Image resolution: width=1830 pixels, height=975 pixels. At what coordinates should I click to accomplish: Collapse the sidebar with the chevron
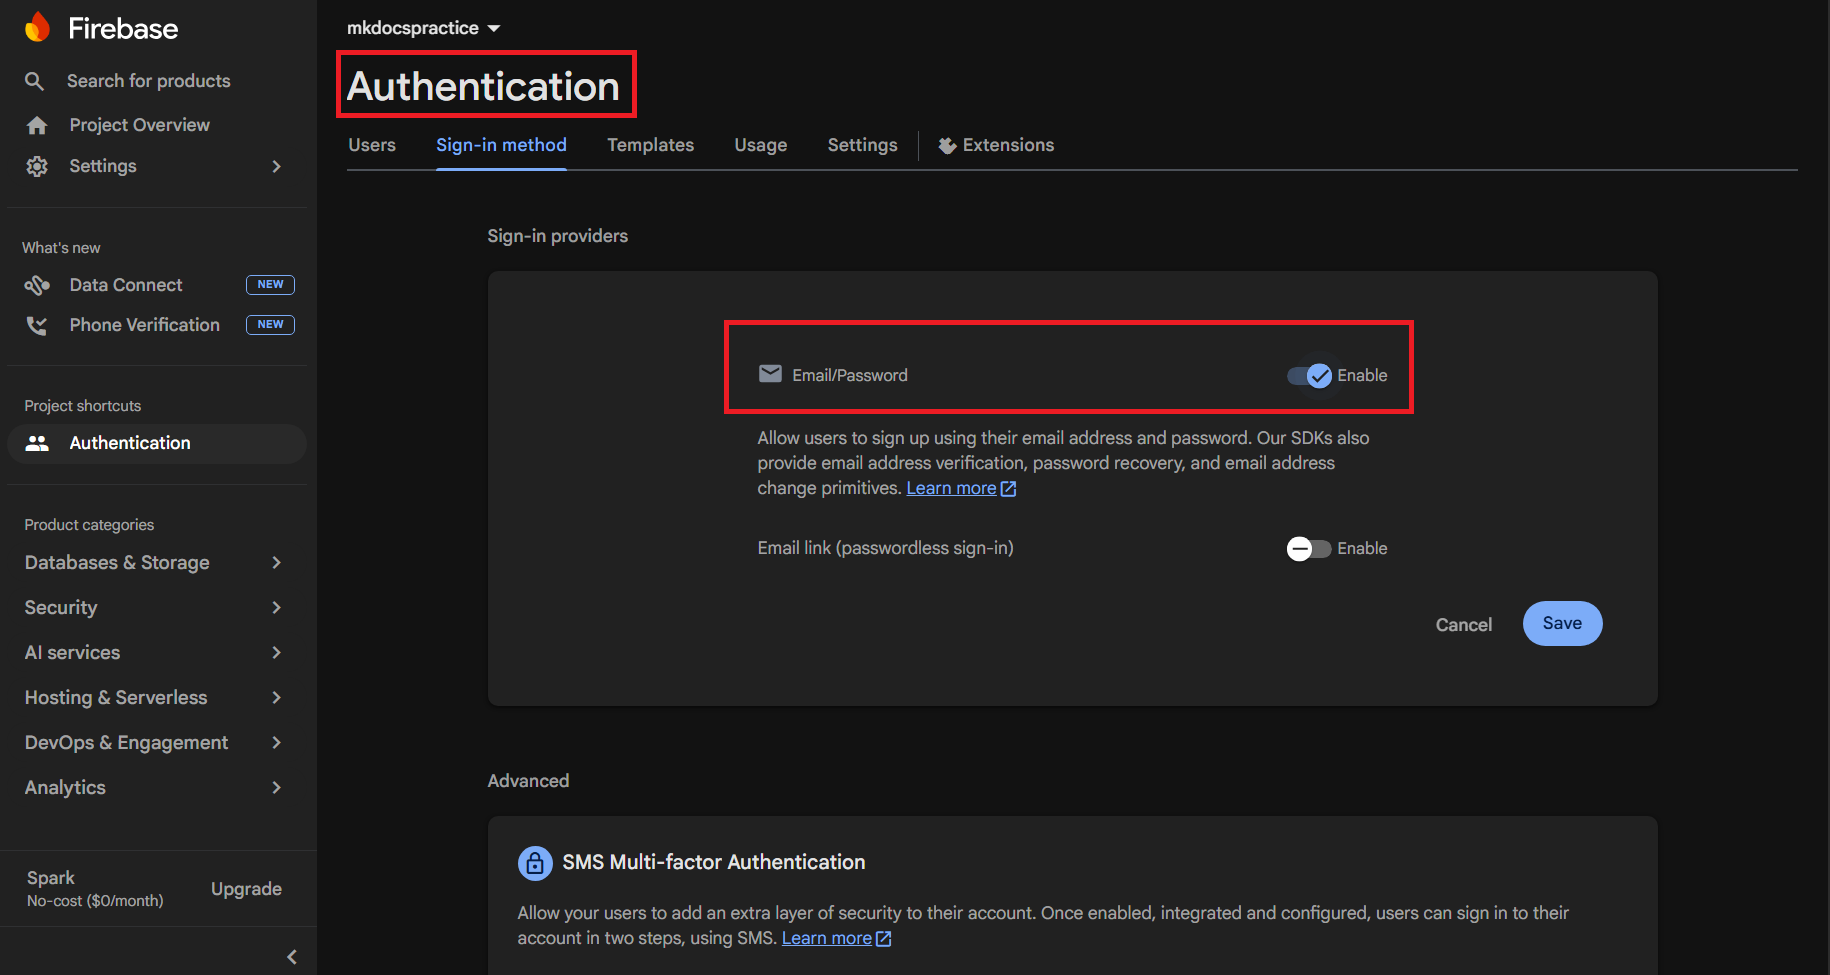(x=291, y=956)
